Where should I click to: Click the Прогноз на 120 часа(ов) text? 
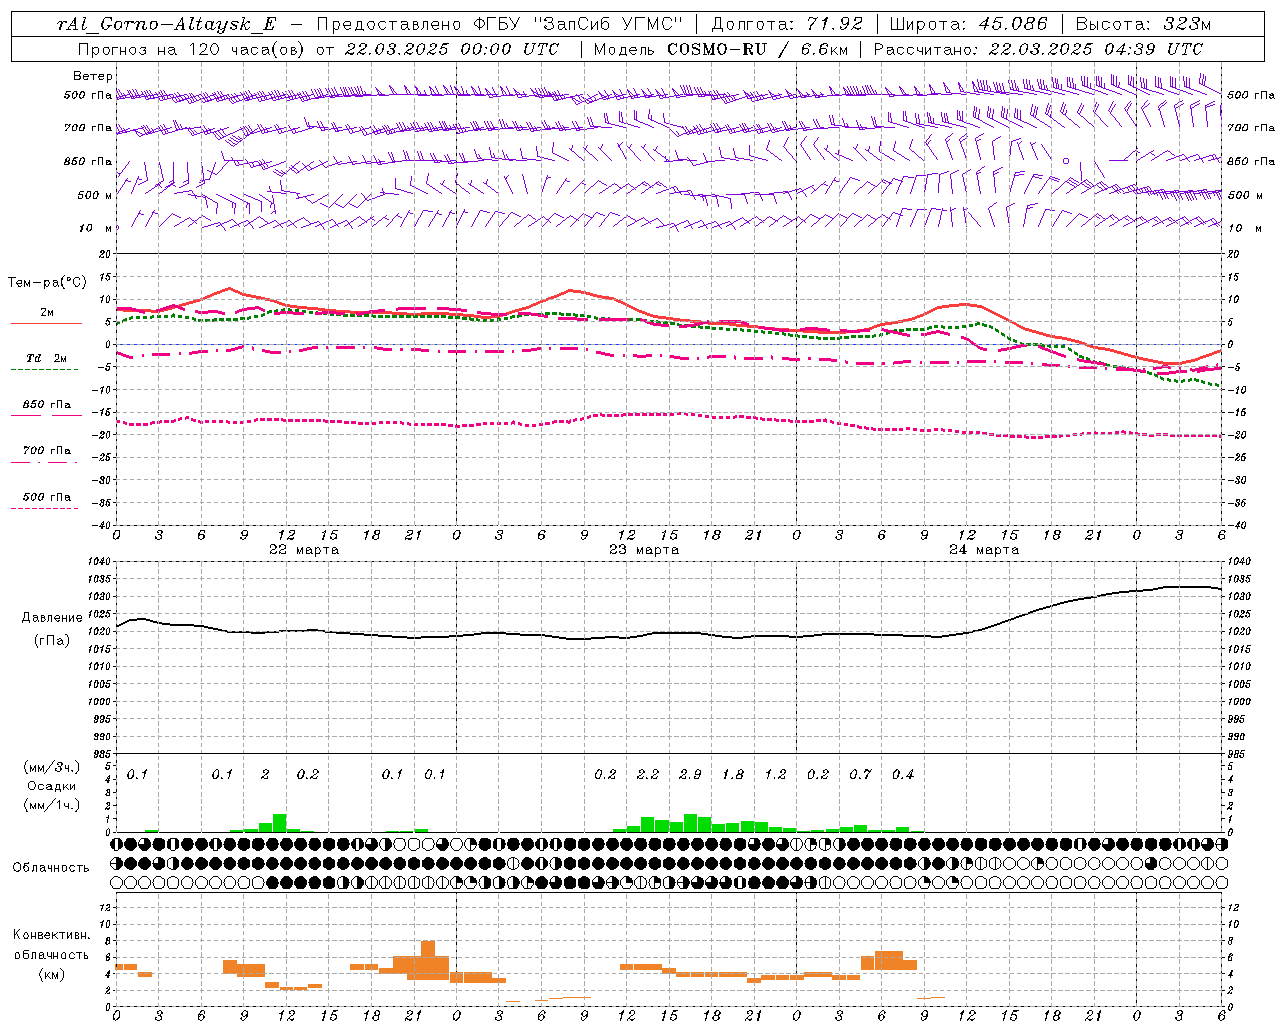click(192, 49)
